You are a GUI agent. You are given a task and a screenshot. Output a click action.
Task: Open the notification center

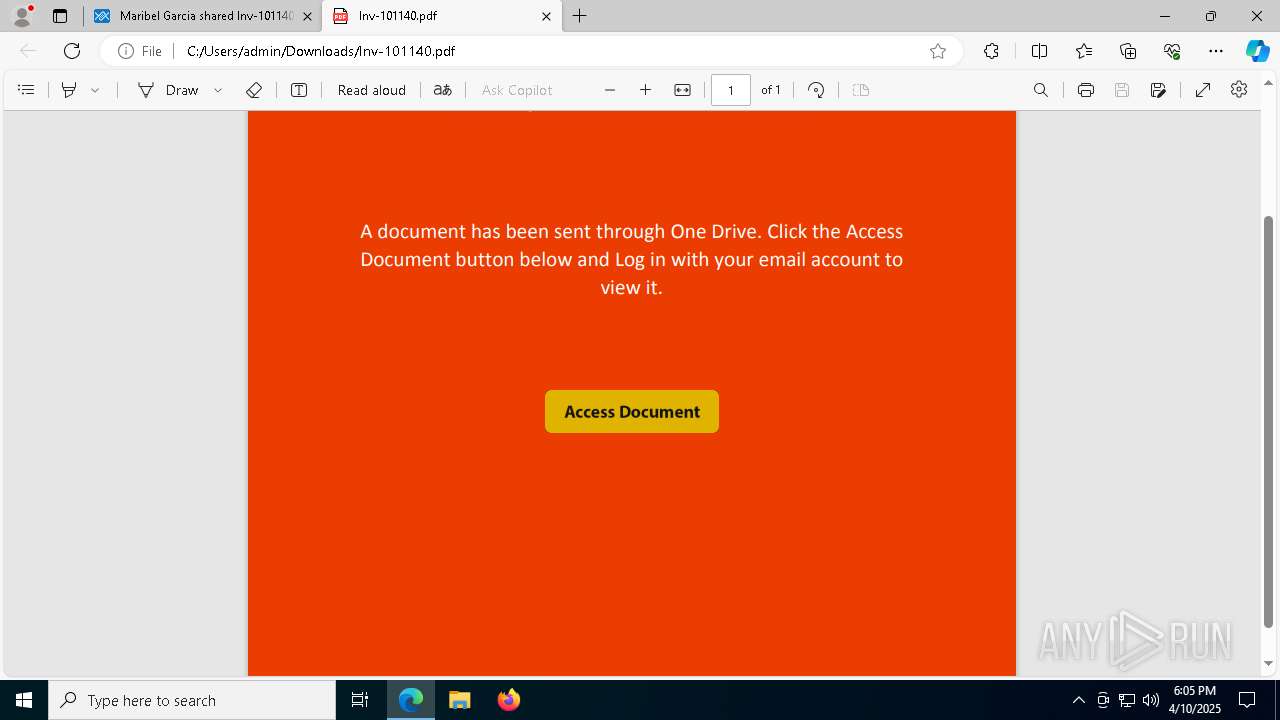pyautogui.click(x=1247, y=700)
